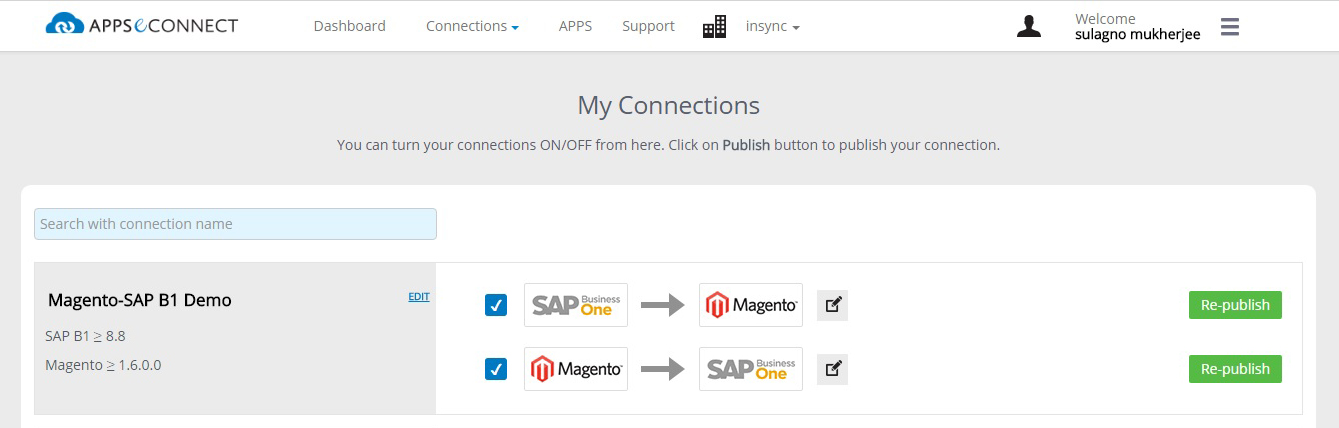Open the hamburger menu icon

point(1230,27)
